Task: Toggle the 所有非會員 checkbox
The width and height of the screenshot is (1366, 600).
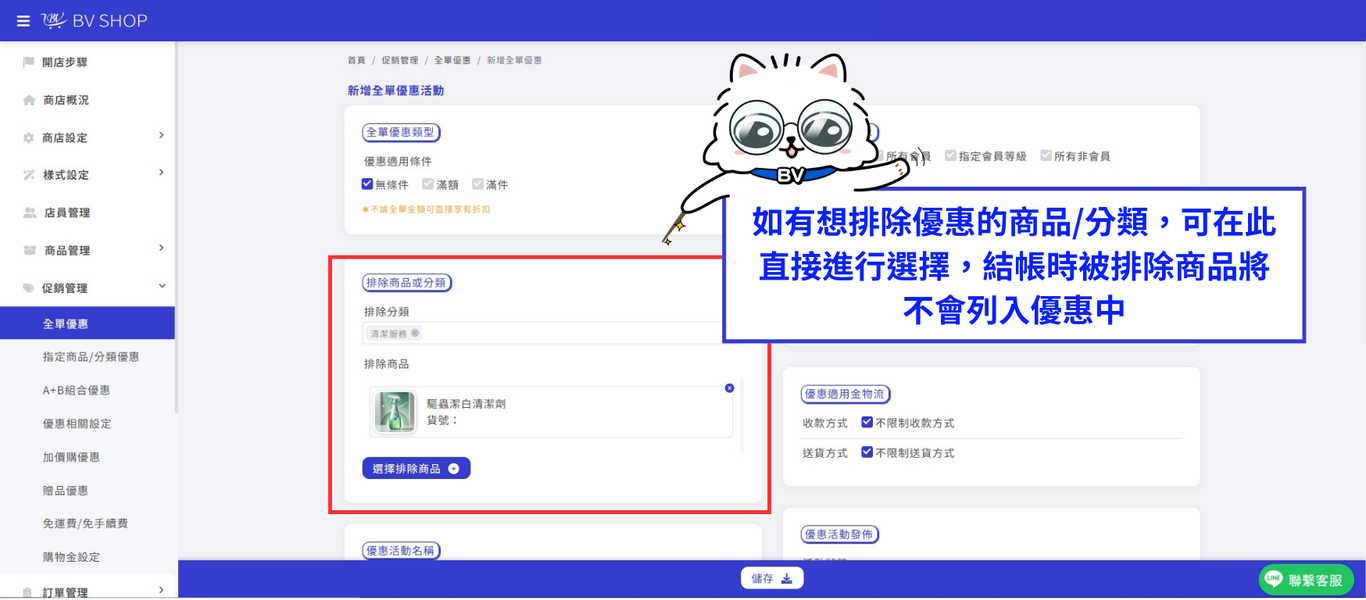Action: pyautogui.click(x=1046, y=156)
